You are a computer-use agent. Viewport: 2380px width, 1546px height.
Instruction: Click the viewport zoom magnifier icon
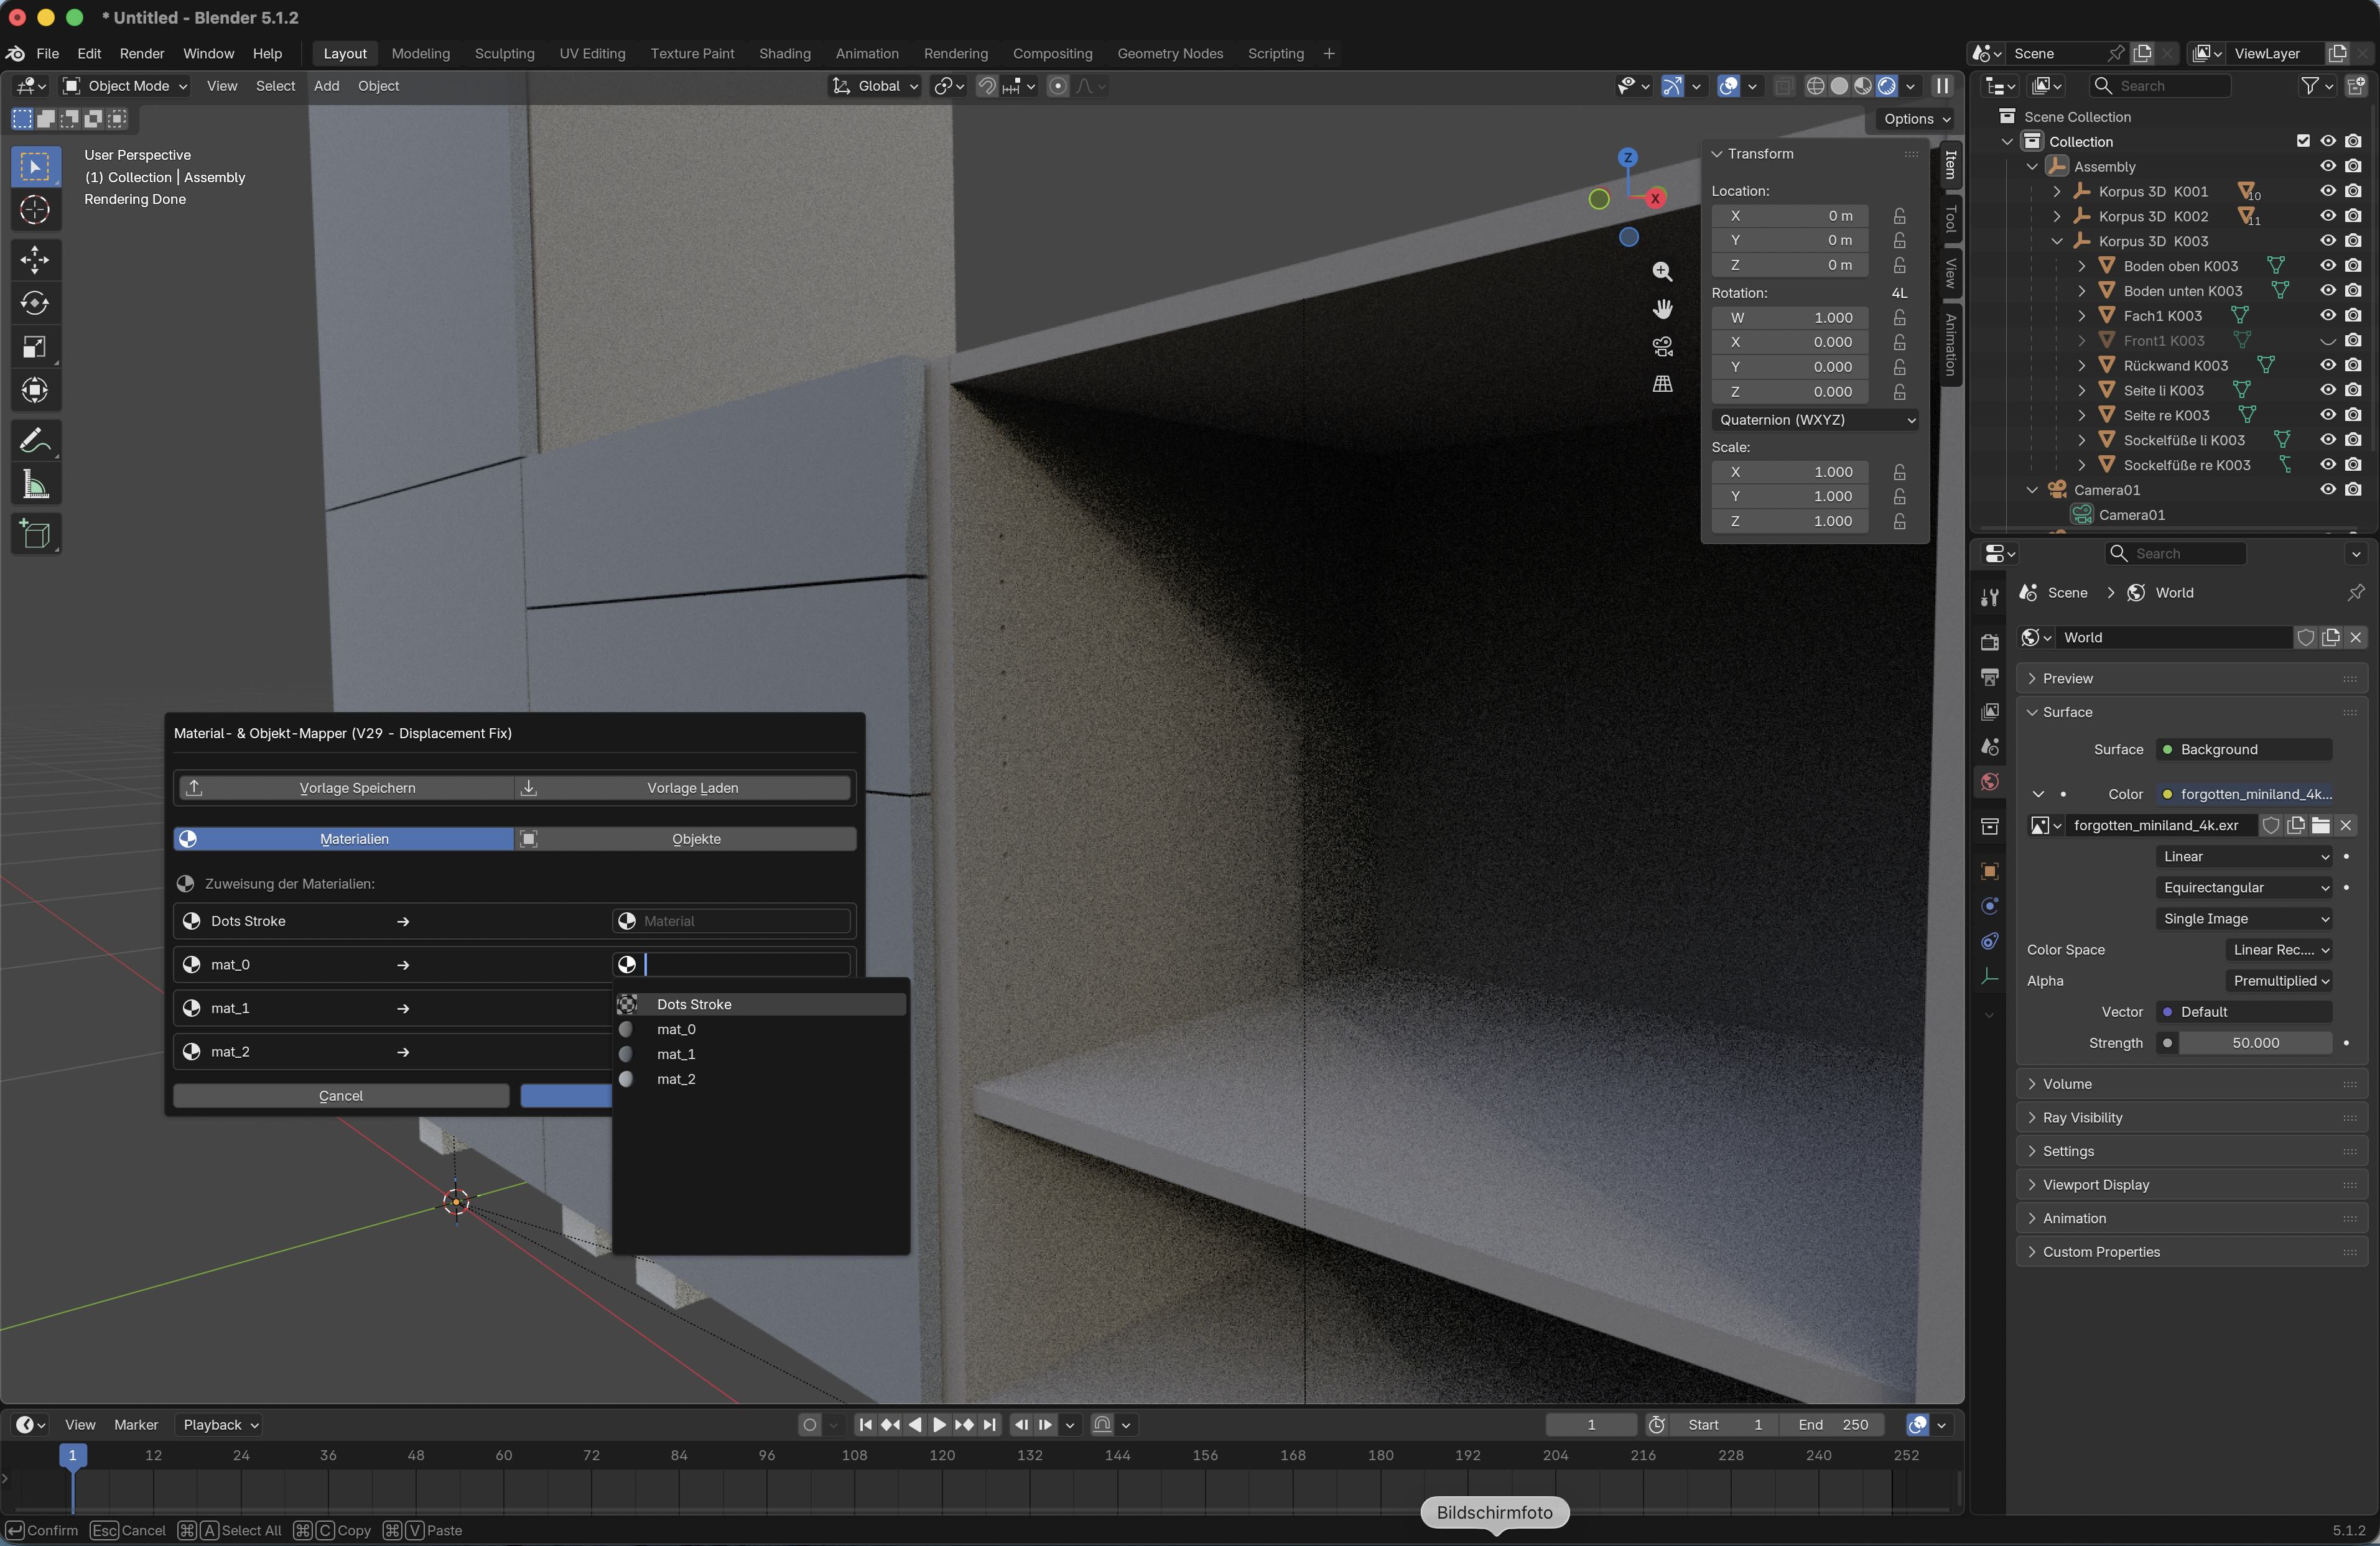tap(1662, 272)
